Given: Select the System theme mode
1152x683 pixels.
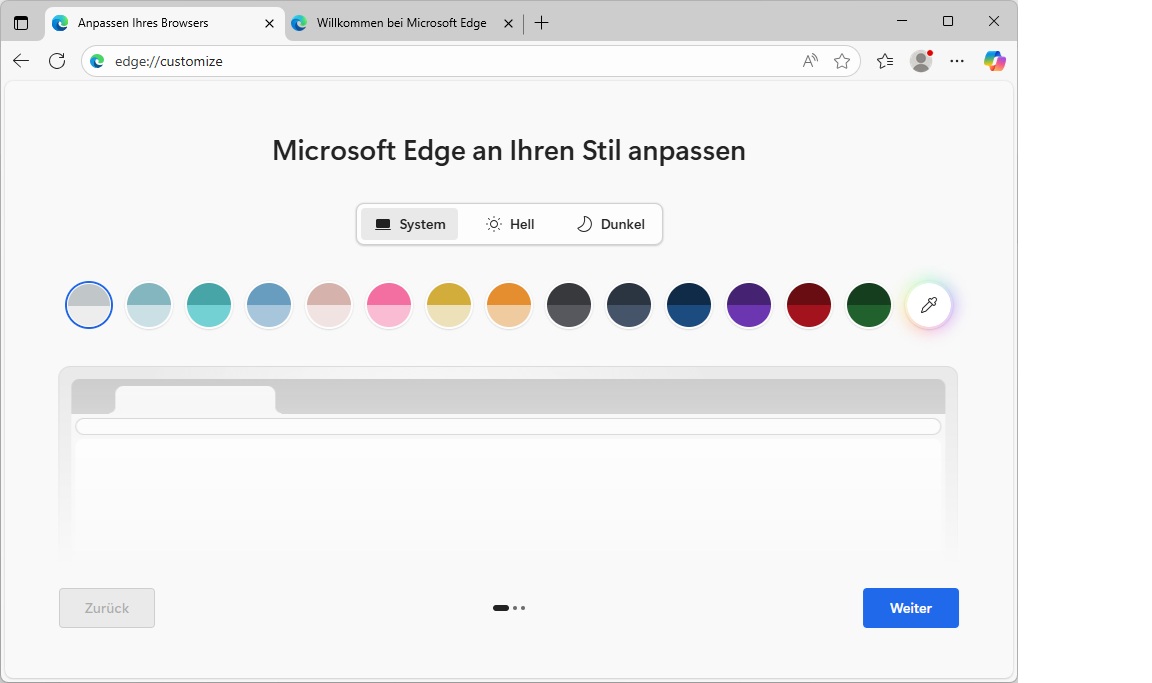Looking at the screenshot, I should coord(410,224).
